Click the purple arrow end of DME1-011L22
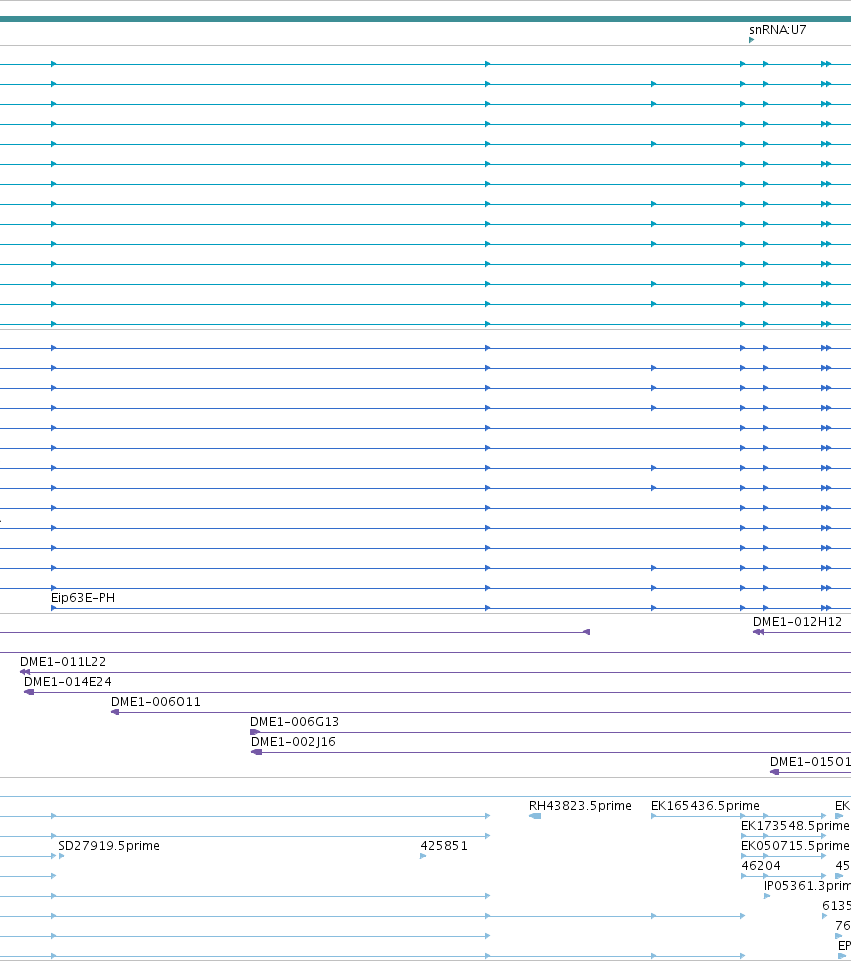This screenshot has width=851, height=961. [x=25, y=672]
